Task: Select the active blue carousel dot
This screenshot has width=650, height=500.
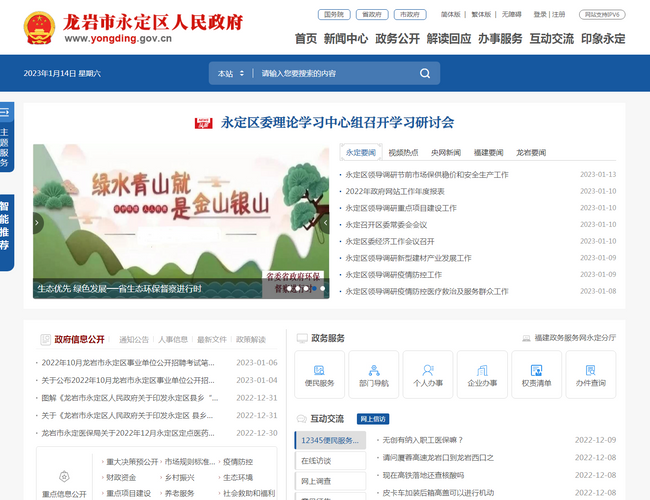Action: (314, 288)
